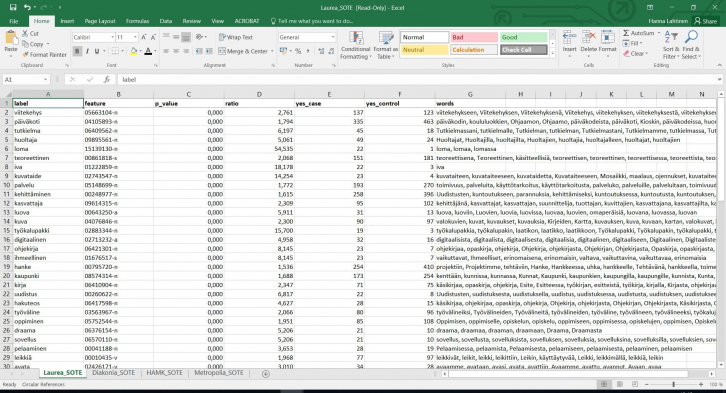This screenshot has width=726, height=393.
Task: Open the Name Box dropdown arrow
Action: 45,80
